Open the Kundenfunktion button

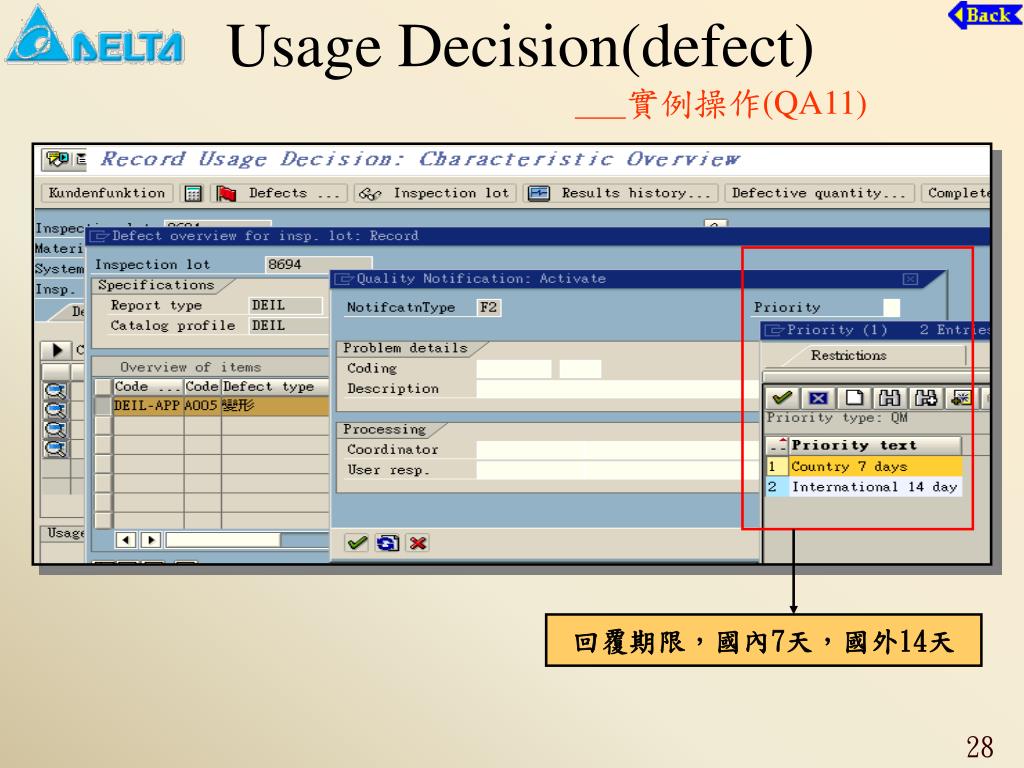coord(107,193)
